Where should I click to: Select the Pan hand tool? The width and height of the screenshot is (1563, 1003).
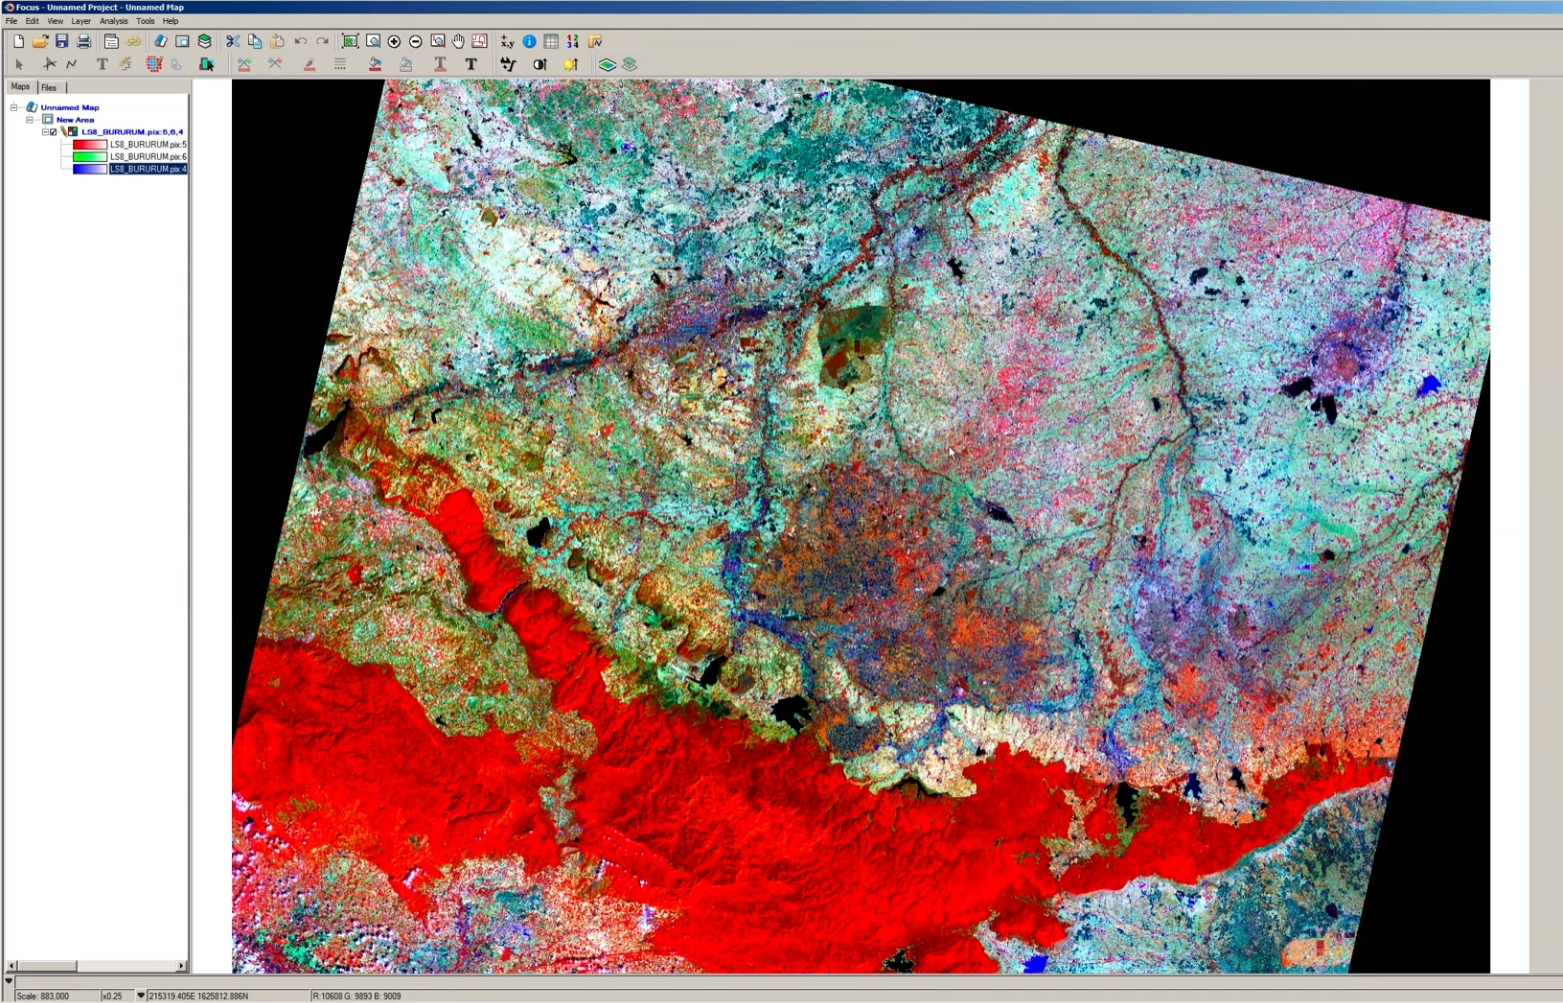point(458,41)
